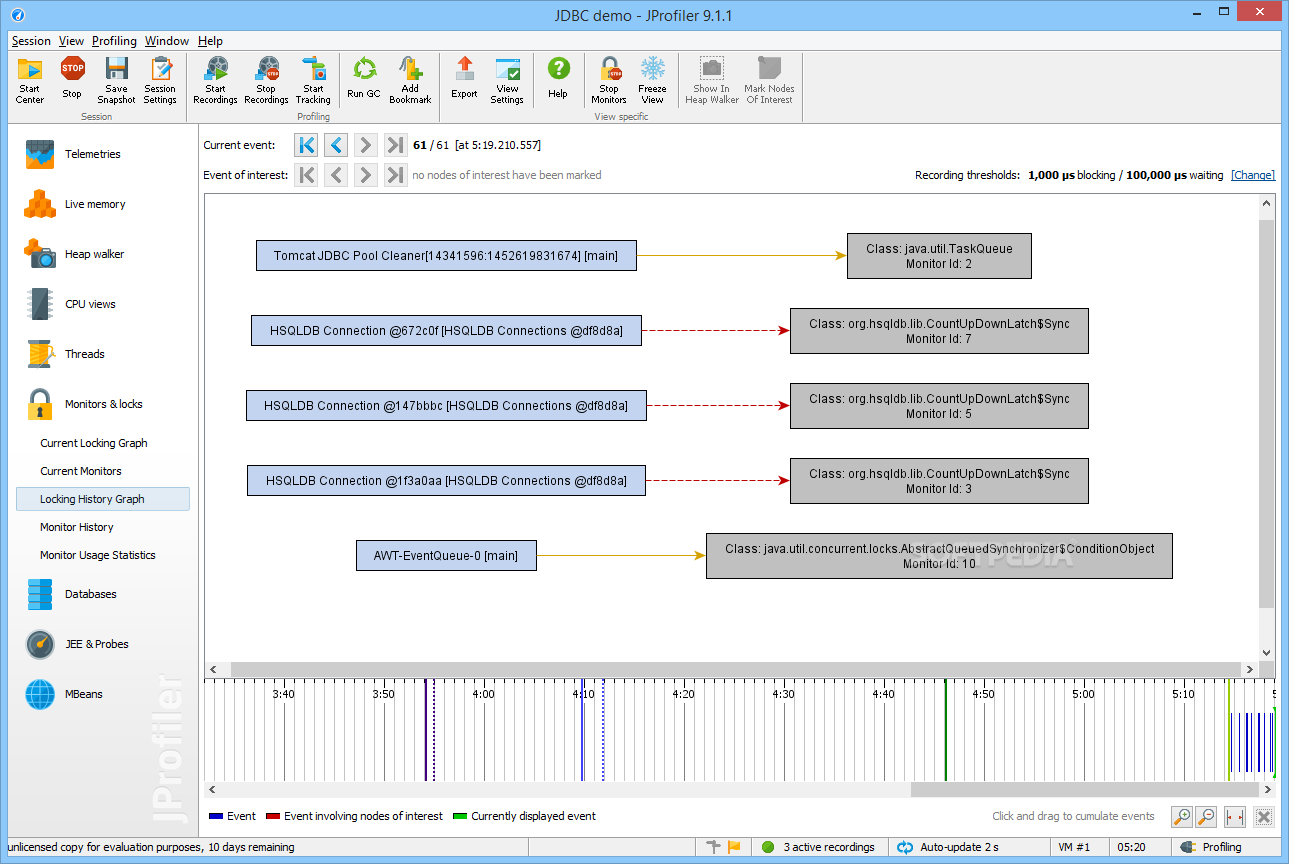Click the flag icon in status bar

coord(735,847)
